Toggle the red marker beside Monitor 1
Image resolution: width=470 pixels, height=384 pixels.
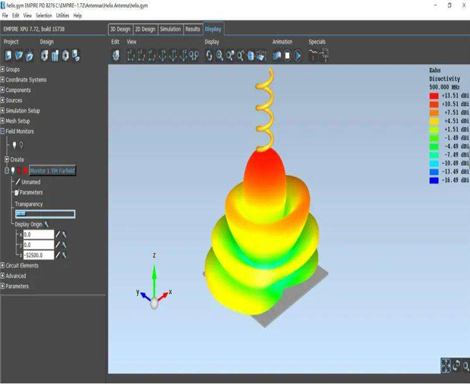click(25, 171)
